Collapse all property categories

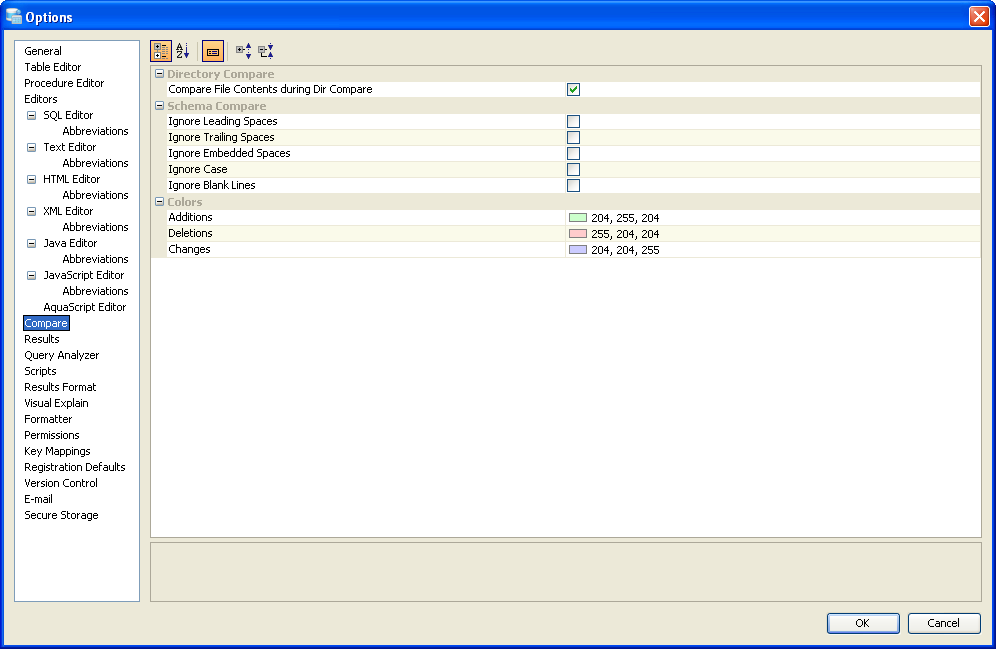(x=266, y=51)
